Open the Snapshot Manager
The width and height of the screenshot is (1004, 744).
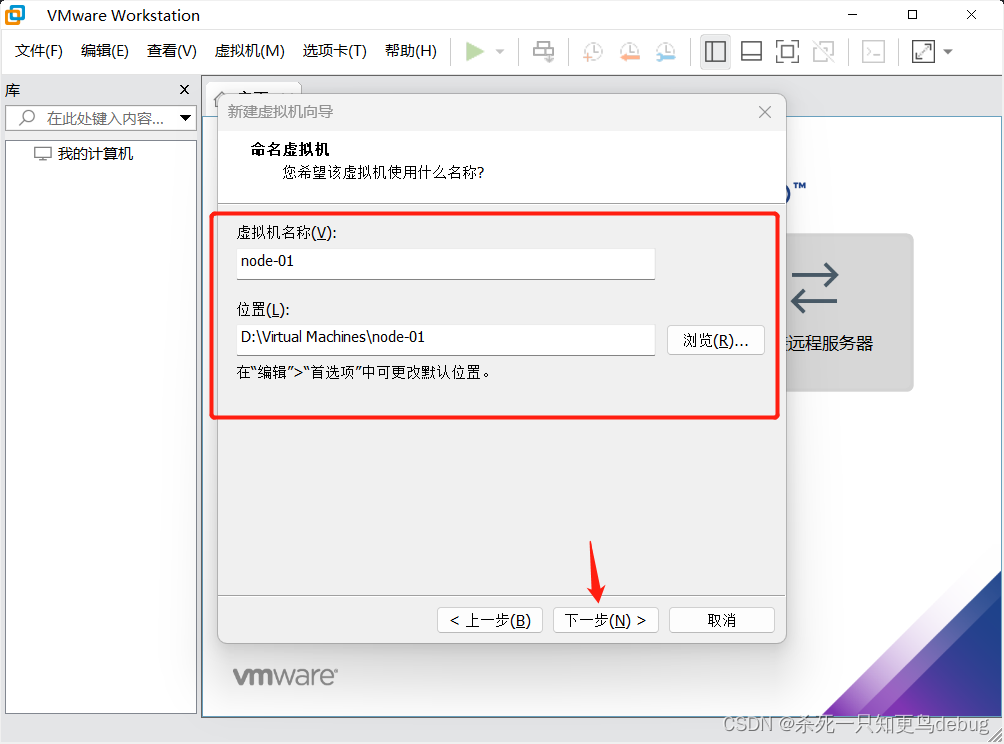665,51
